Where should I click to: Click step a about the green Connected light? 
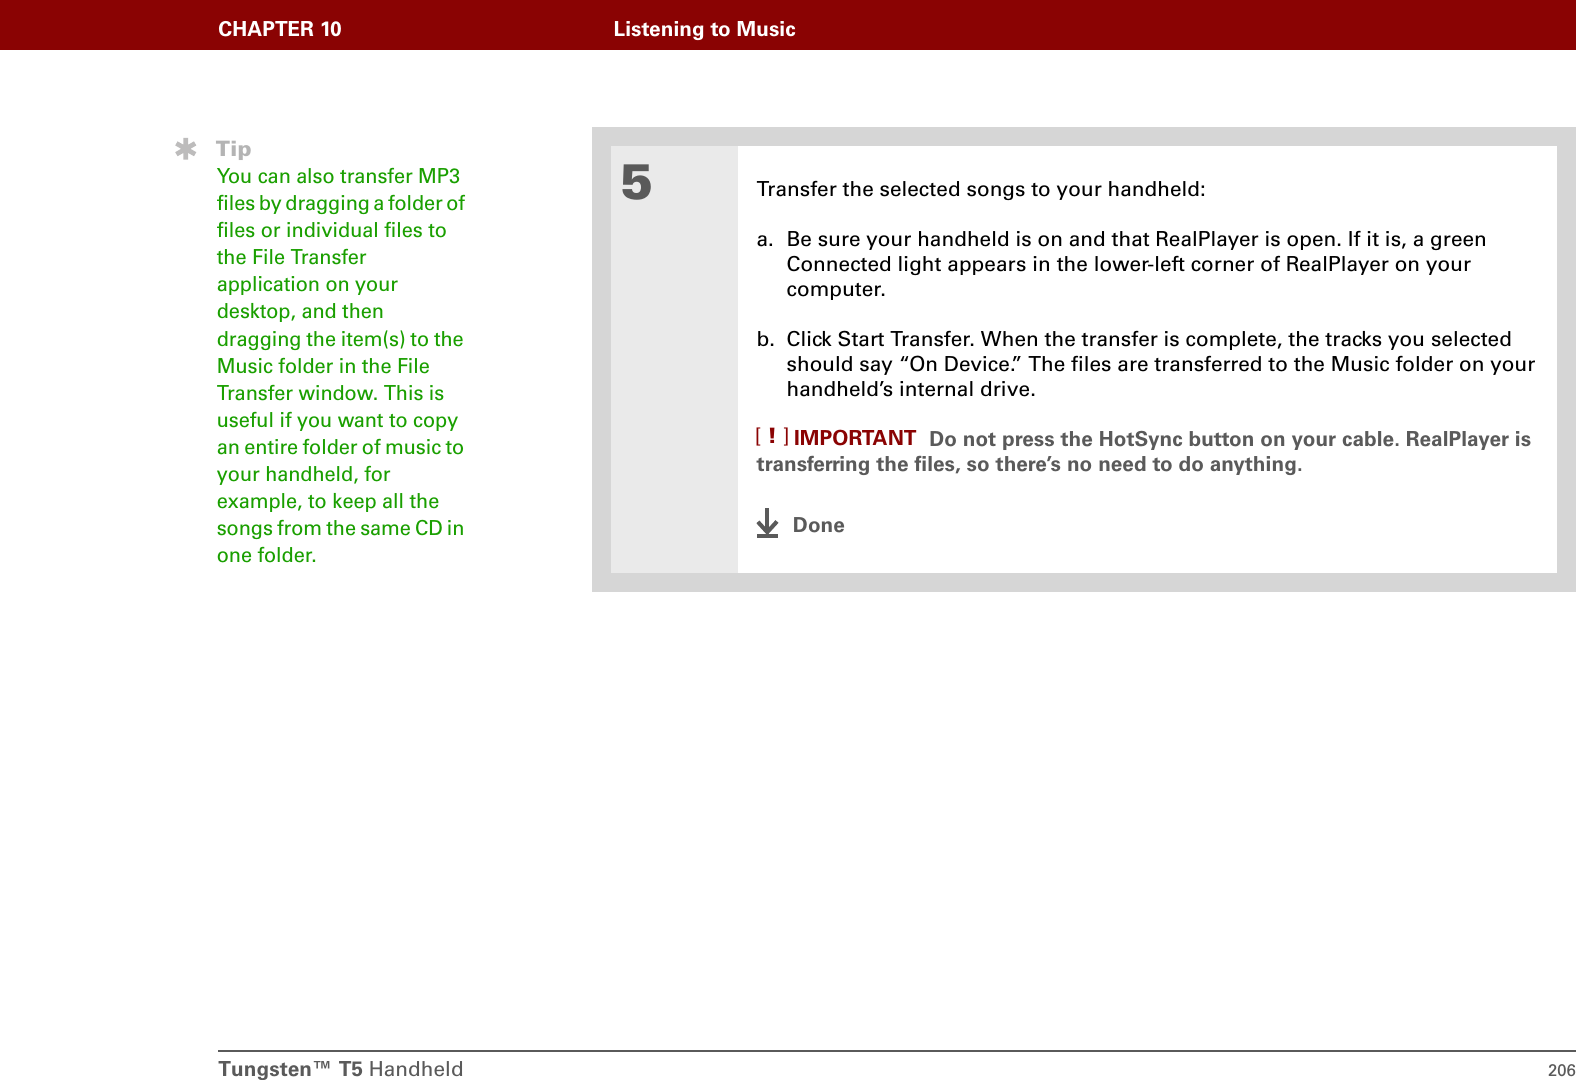[1121, 264]
